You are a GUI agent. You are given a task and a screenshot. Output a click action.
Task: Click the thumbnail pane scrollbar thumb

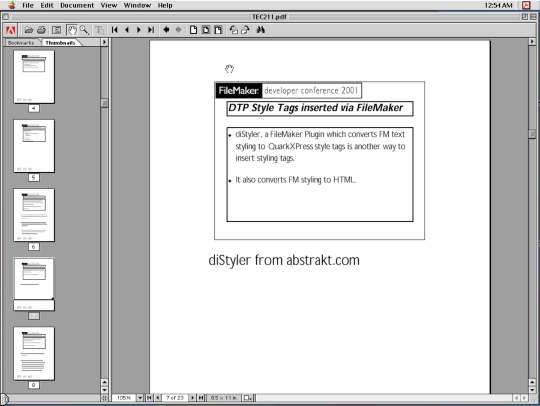(105, 103)
